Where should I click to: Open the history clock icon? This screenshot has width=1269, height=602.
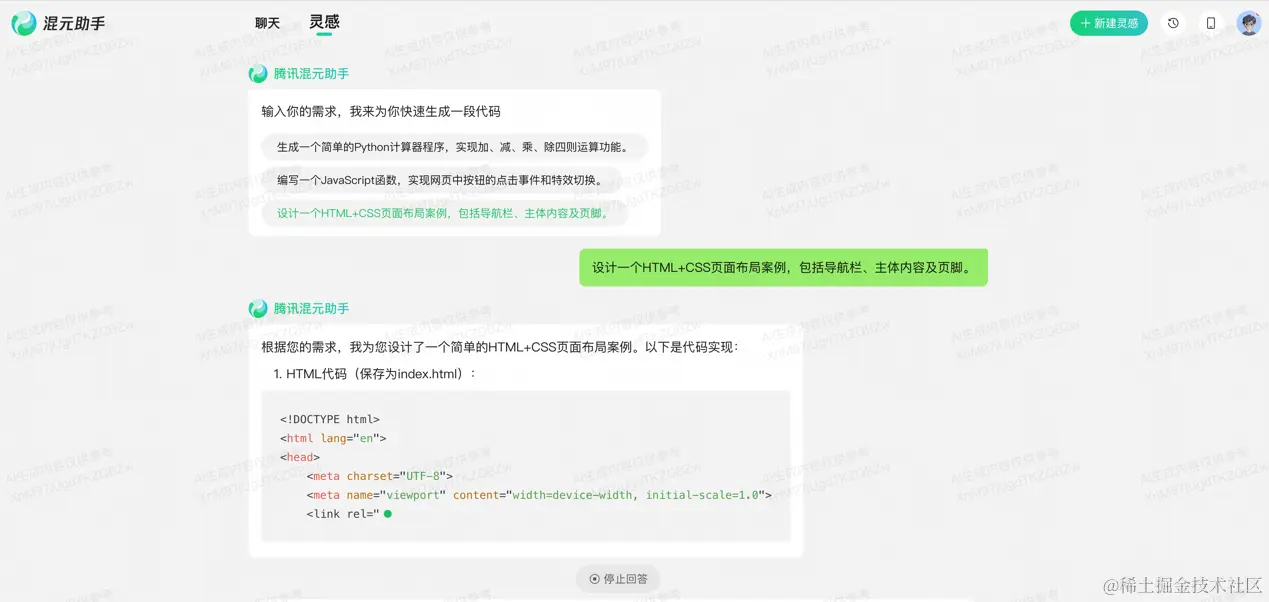point(1173,23)
